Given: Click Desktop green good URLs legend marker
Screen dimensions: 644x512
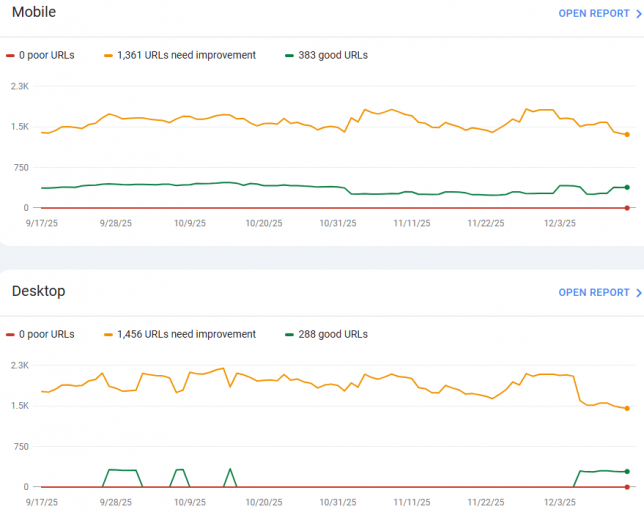Looking at the screenshot, I should click(x=290, y=334).
